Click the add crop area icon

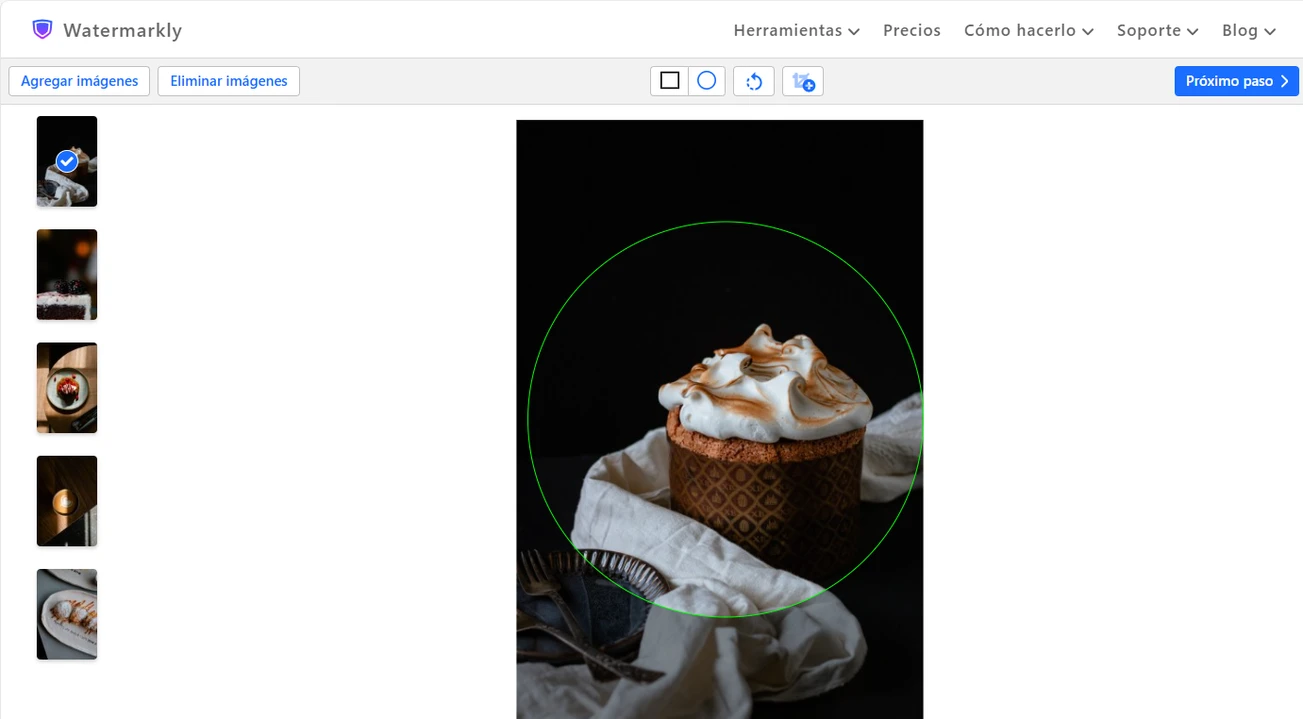click(803, 81)
